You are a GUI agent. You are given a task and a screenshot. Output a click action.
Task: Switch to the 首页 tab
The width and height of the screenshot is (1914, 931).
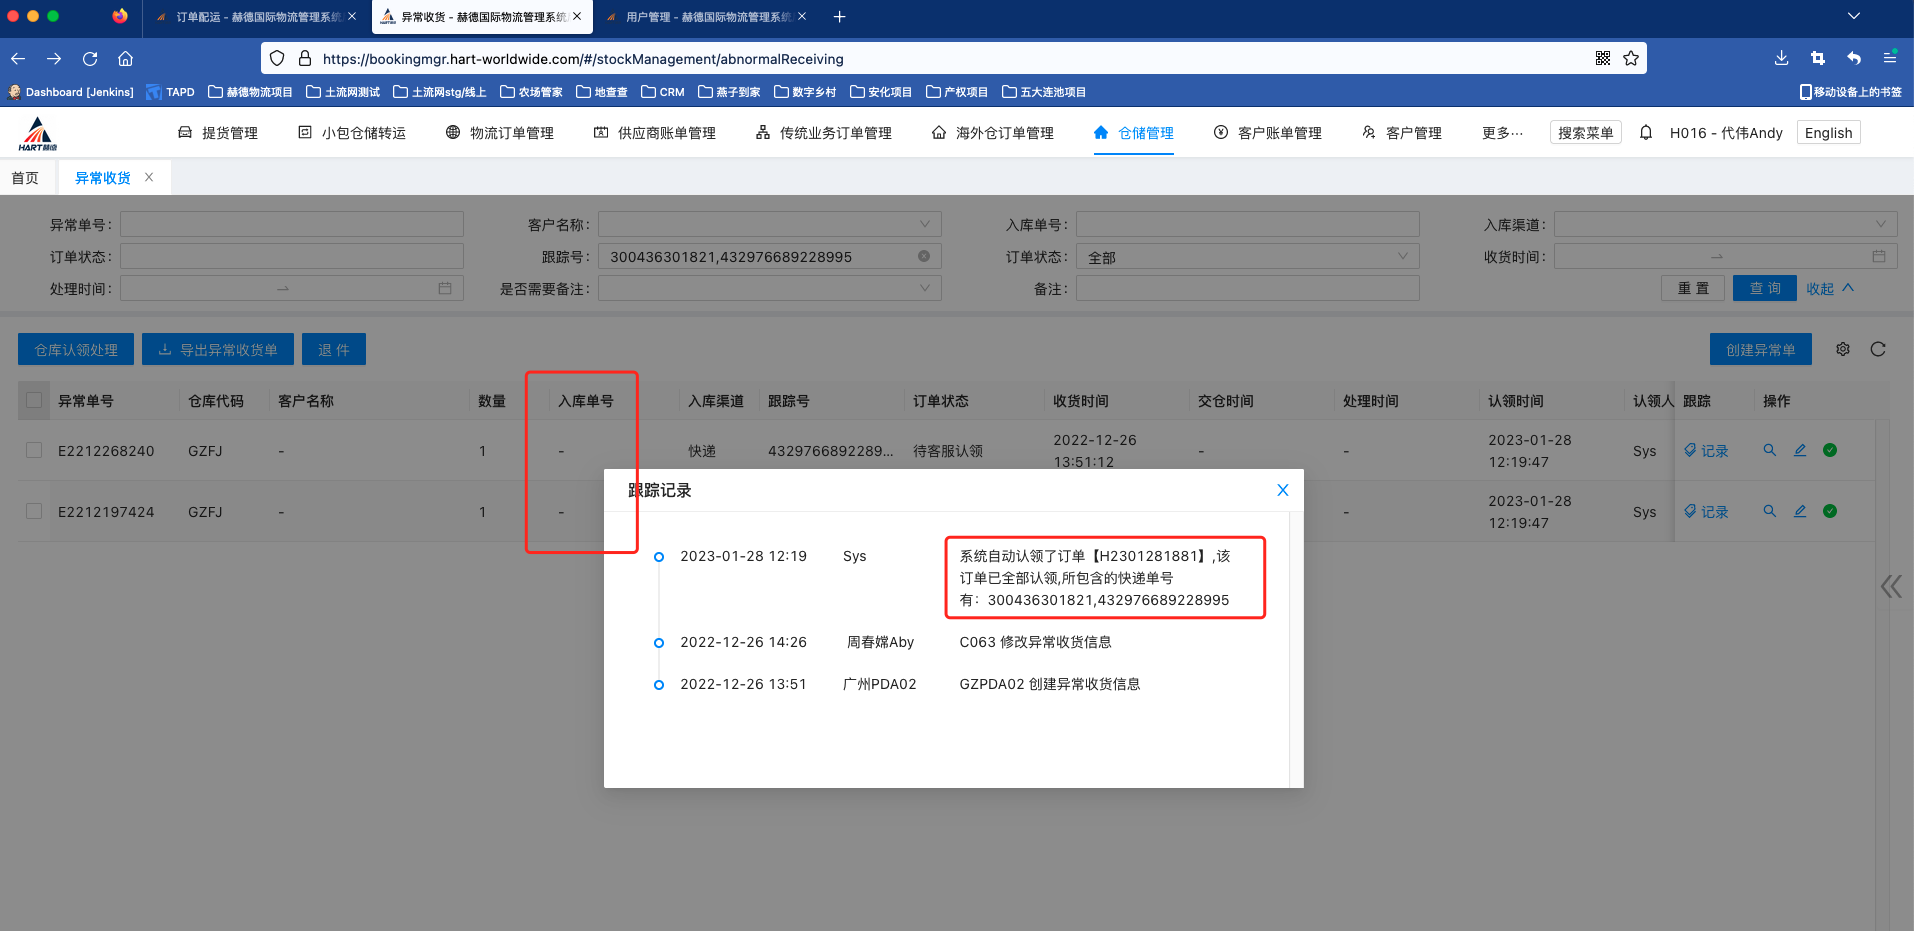(x=25, y=178)
